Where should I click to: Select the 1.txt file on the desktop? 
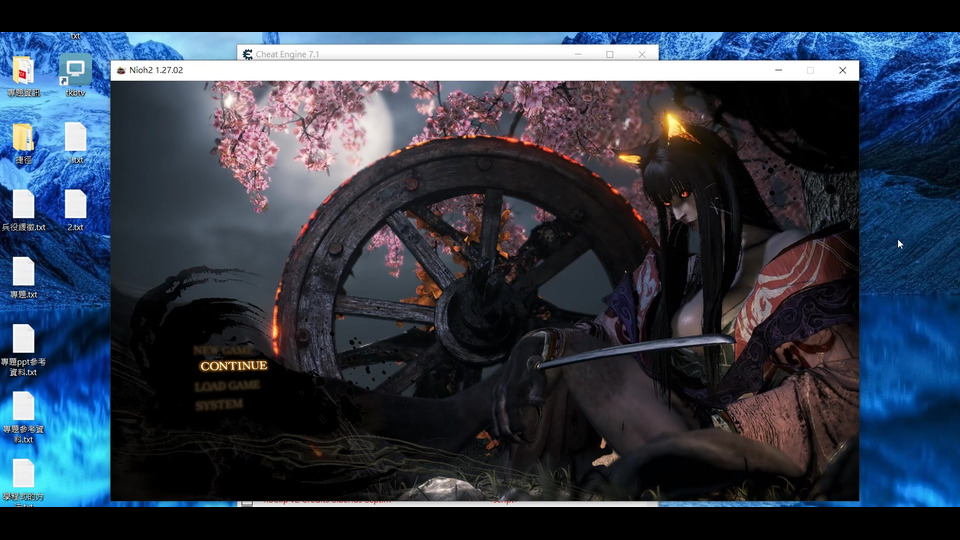pos(75,143)
